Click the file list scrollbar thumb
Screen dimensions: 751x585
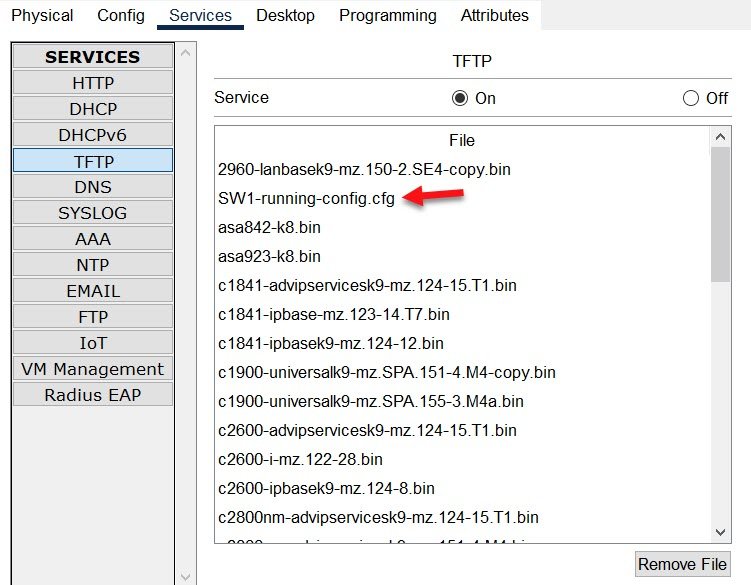[x=720, y=214]
